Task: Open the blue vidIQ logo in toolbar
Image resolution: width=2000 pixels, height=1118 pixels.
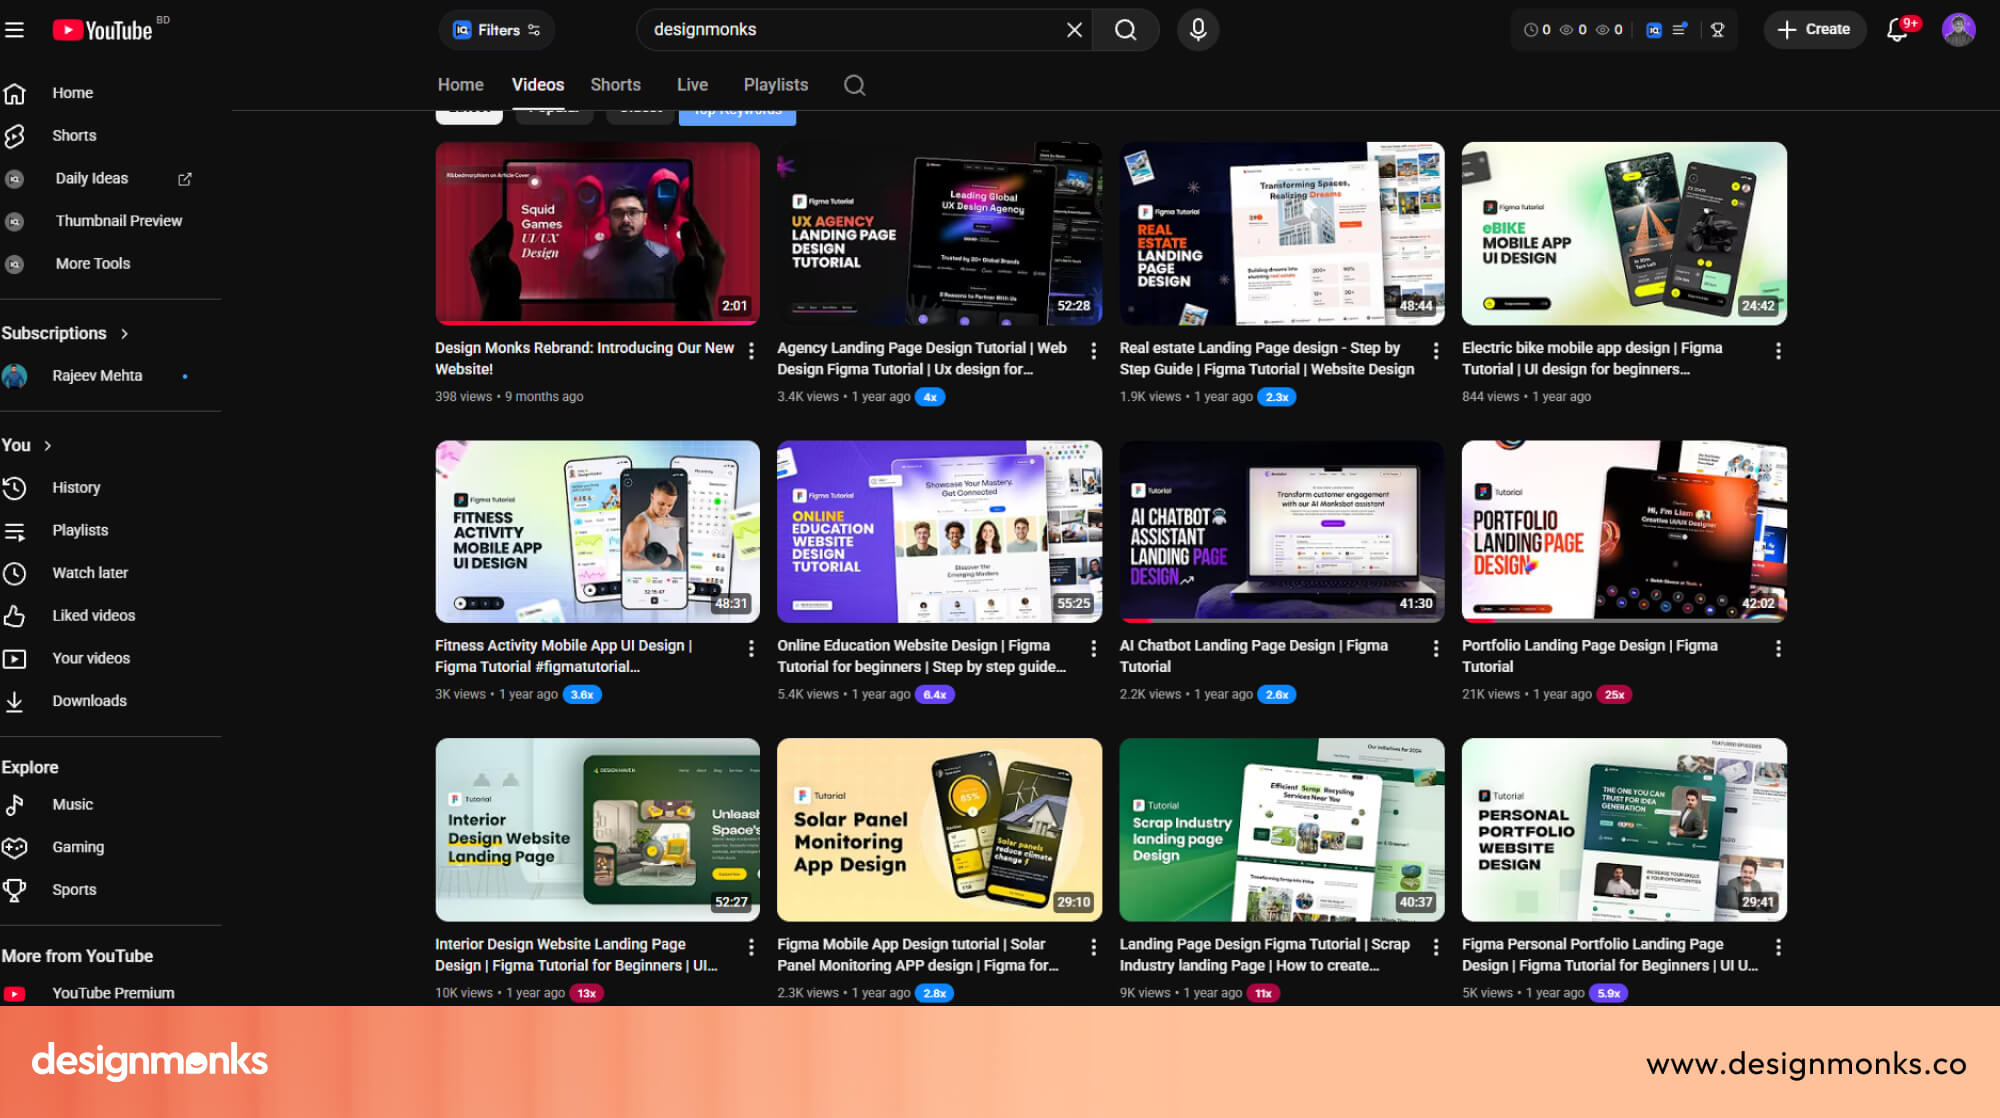Action: [x=1653, y=30]
